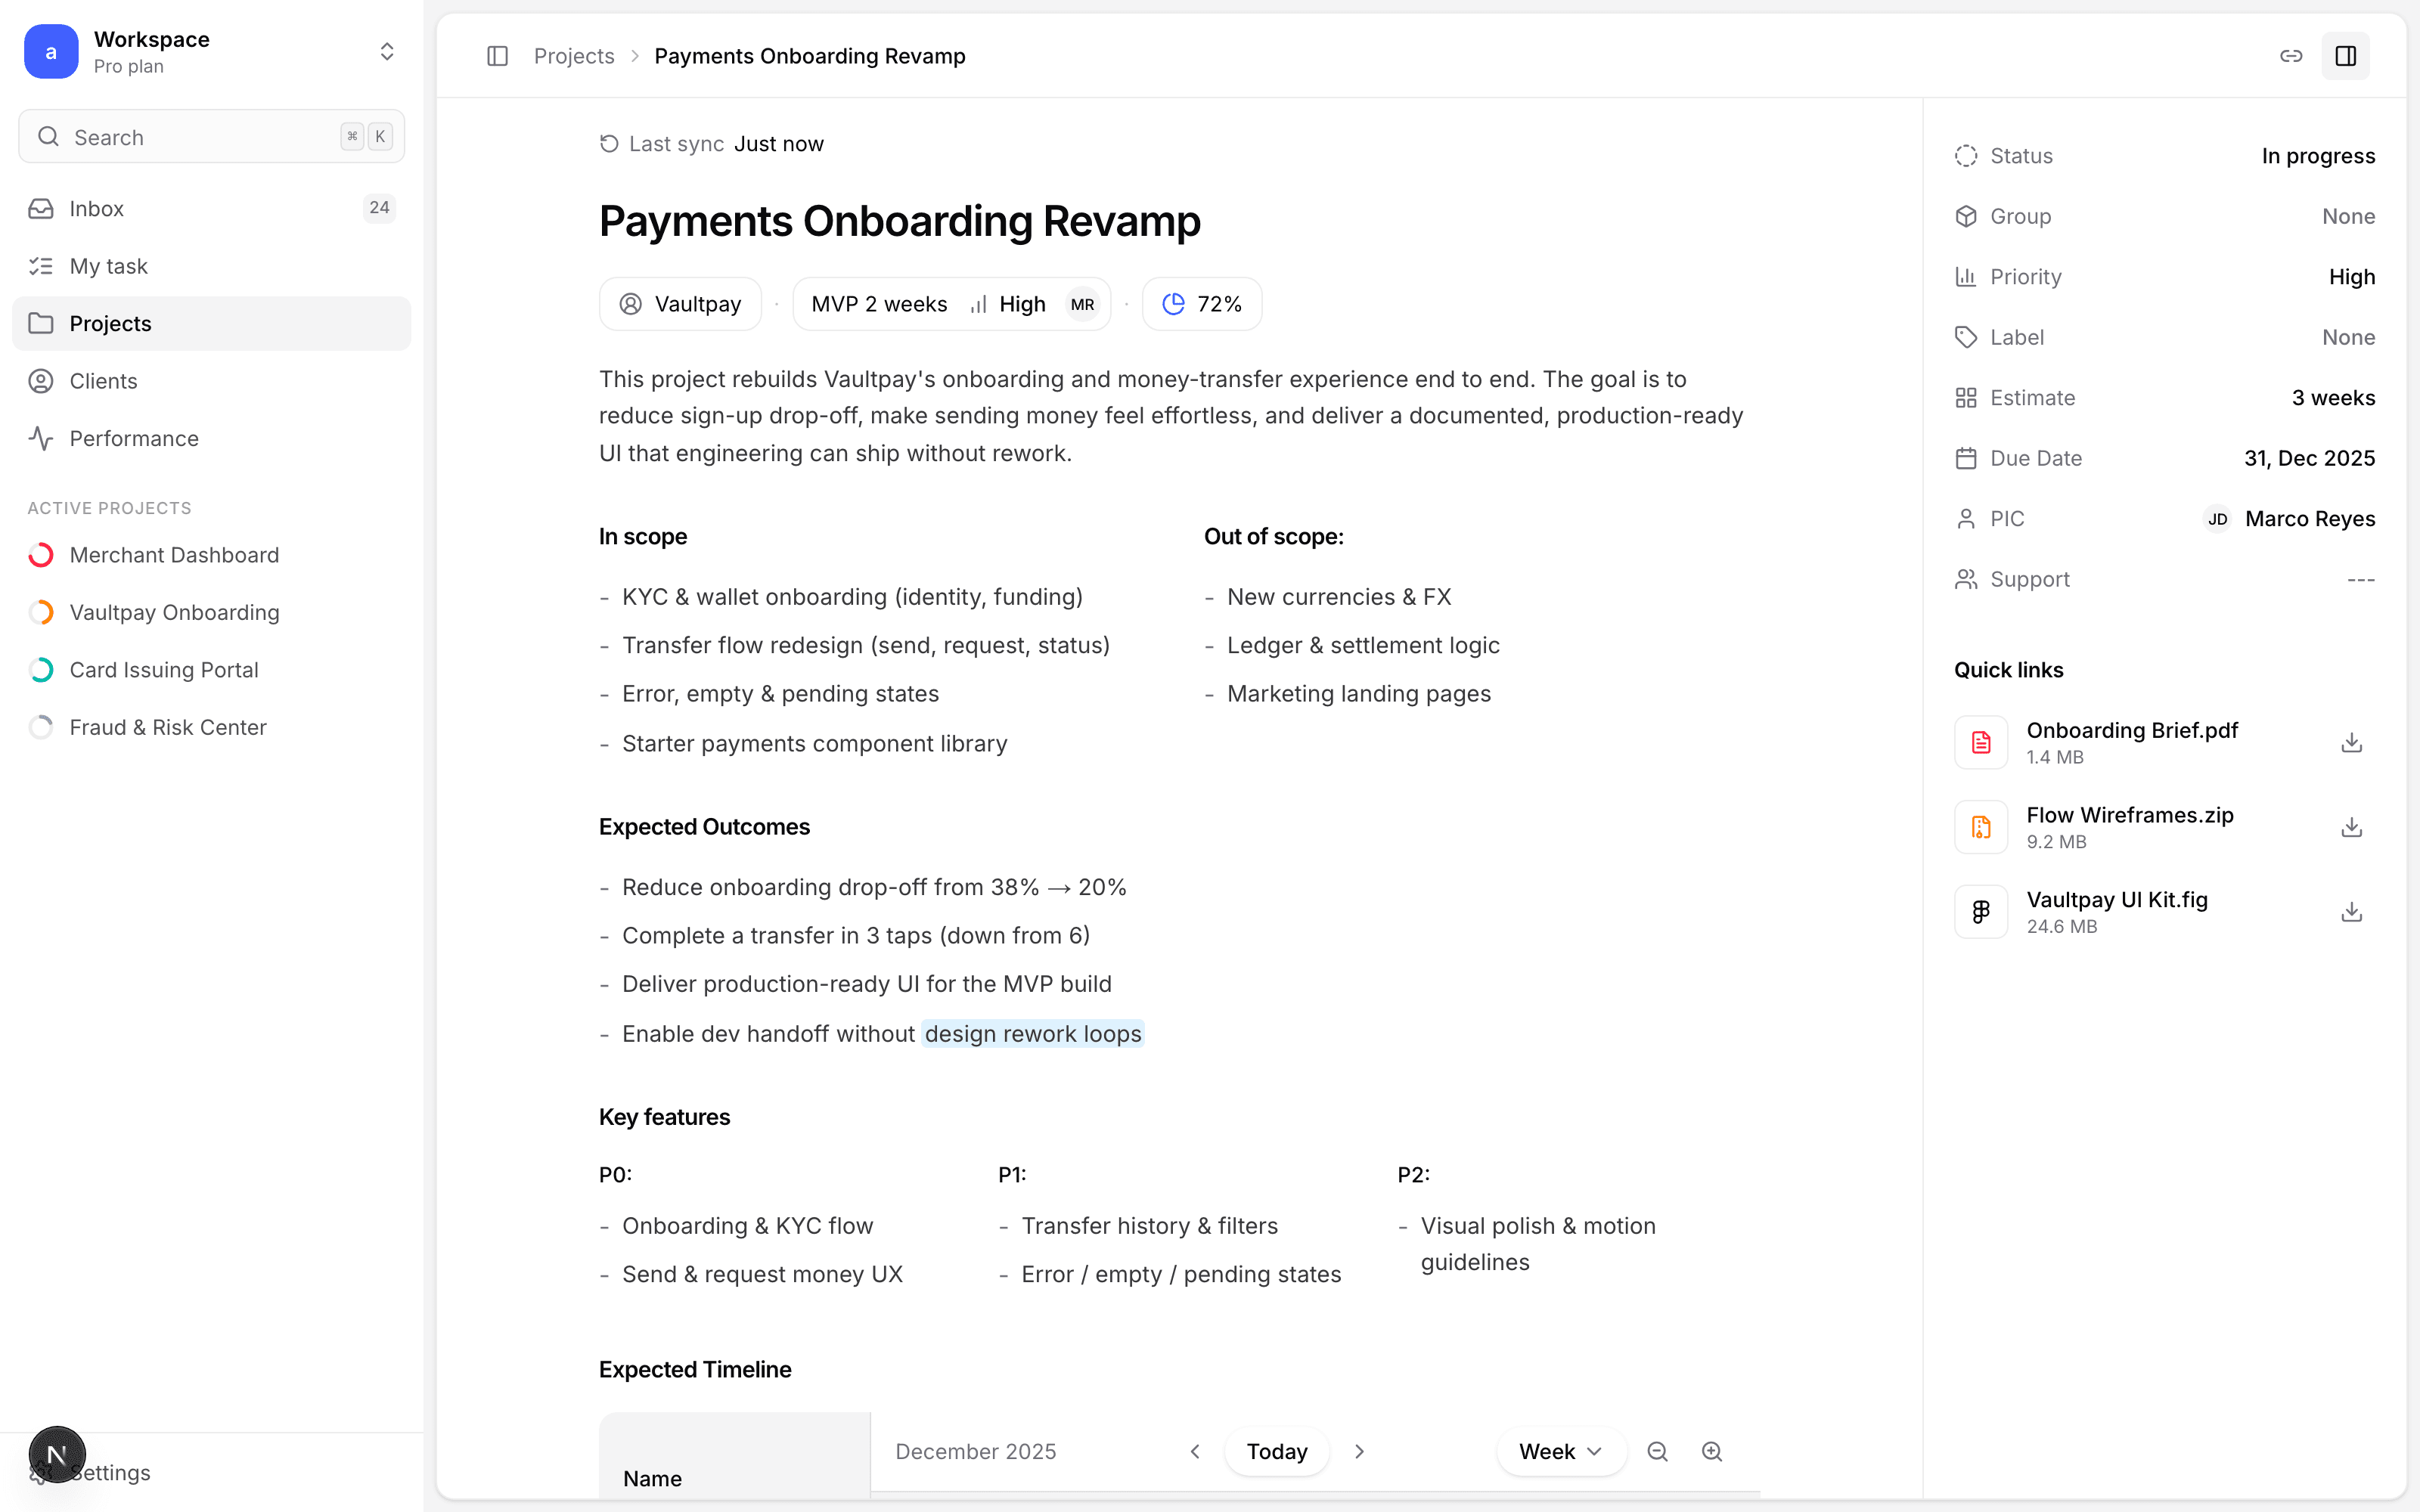The height and width of the screenshot is (1512, 2420).
Task: Open Merchant Dashboard project
Action: click(212, 555)
